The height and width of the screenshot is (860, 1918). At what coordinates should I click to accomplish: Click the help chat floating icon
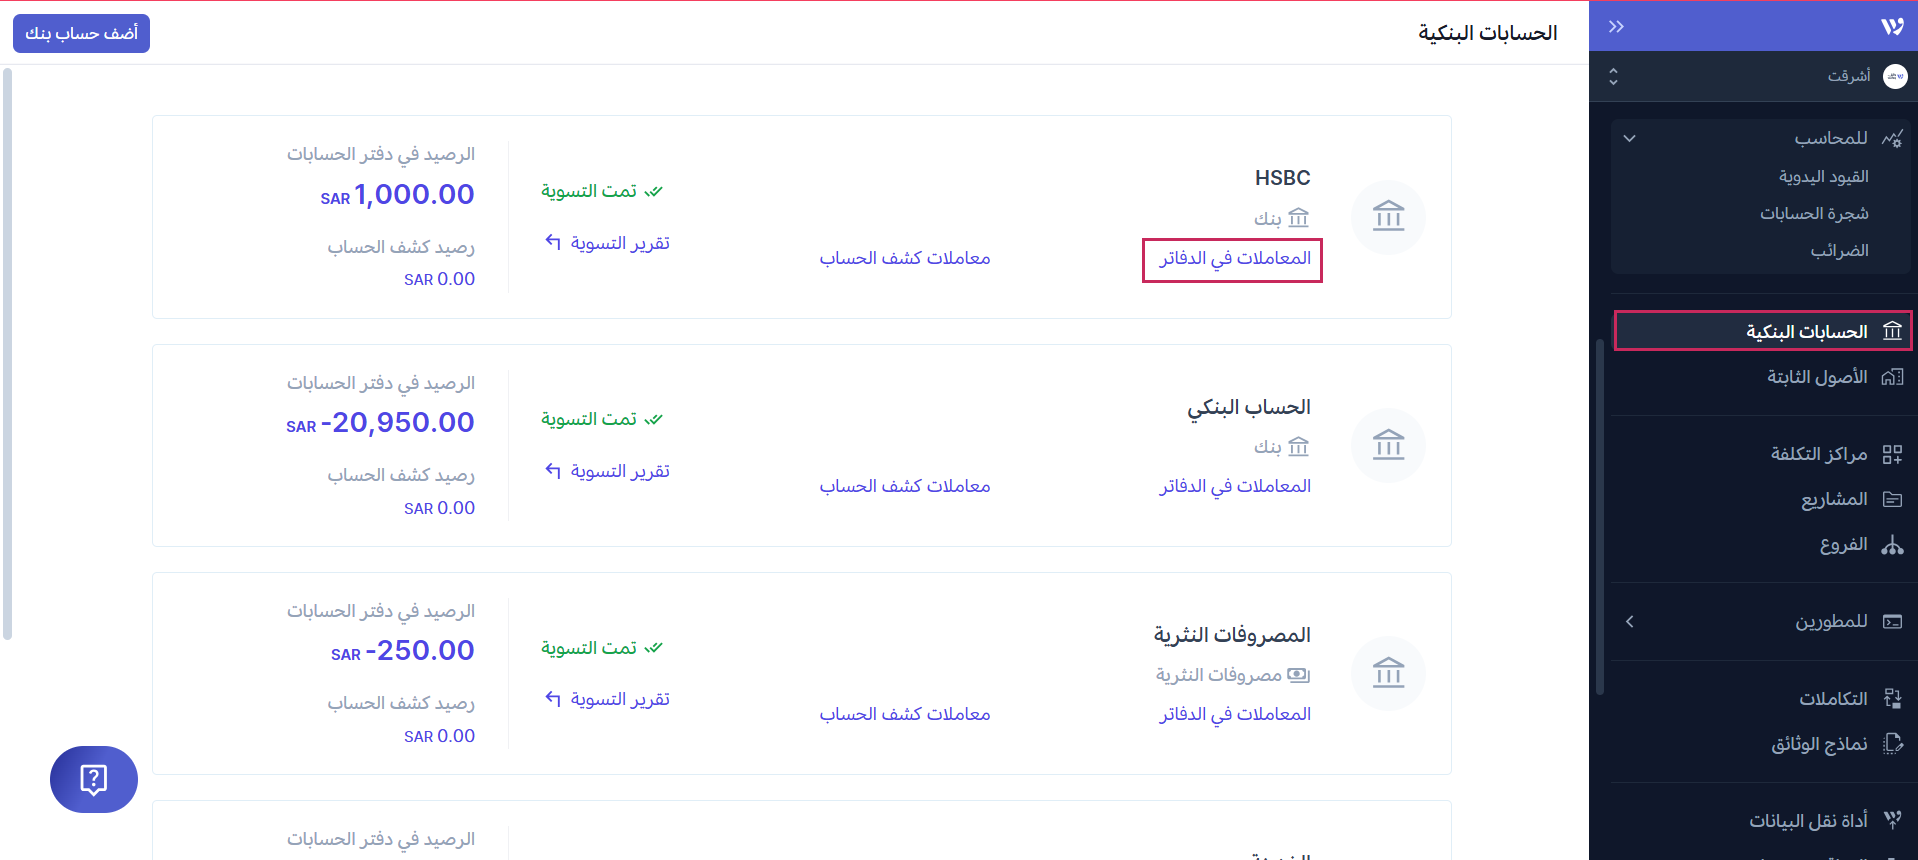coord(93,779)
